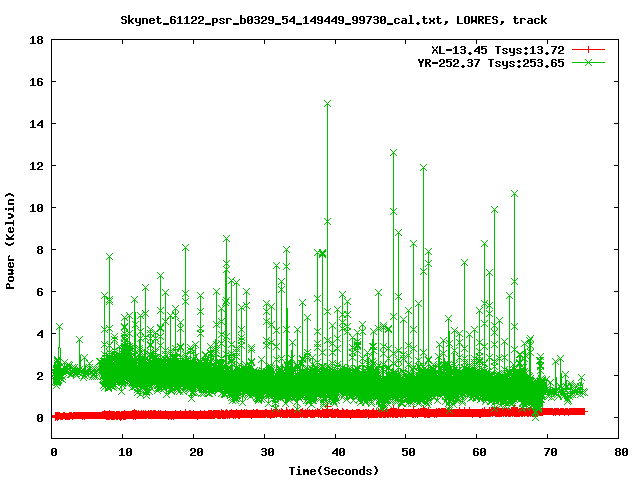Click the x-axis tick label 30
This screenshot has width=640, height=480.
tap(266, 453)
